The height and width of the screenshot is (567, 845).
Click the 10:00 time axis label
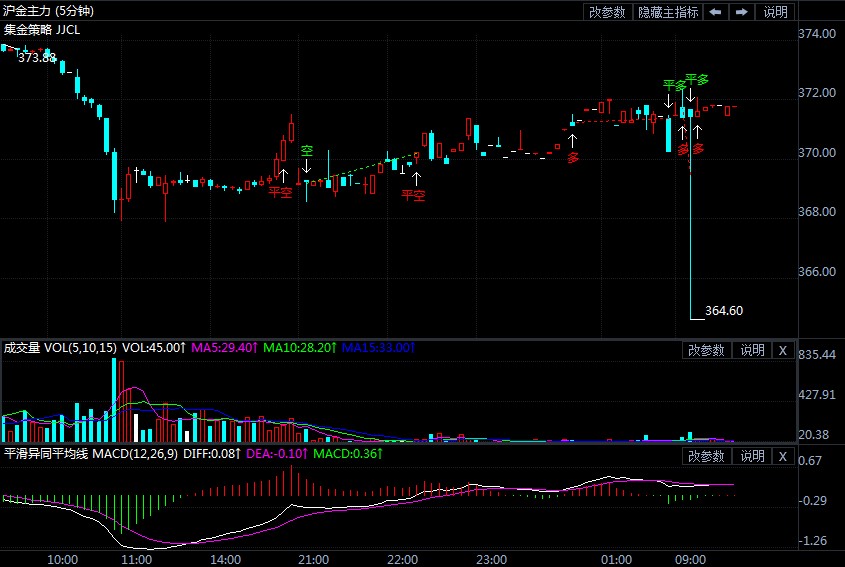[x=63, y=559]
